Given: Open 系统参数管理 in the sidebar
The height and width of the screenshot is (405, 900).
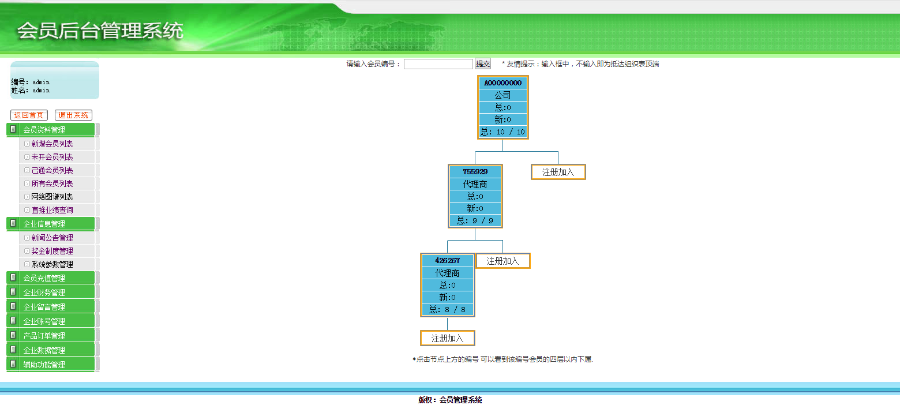Looking at the screenshot, I should pos(52,264).
